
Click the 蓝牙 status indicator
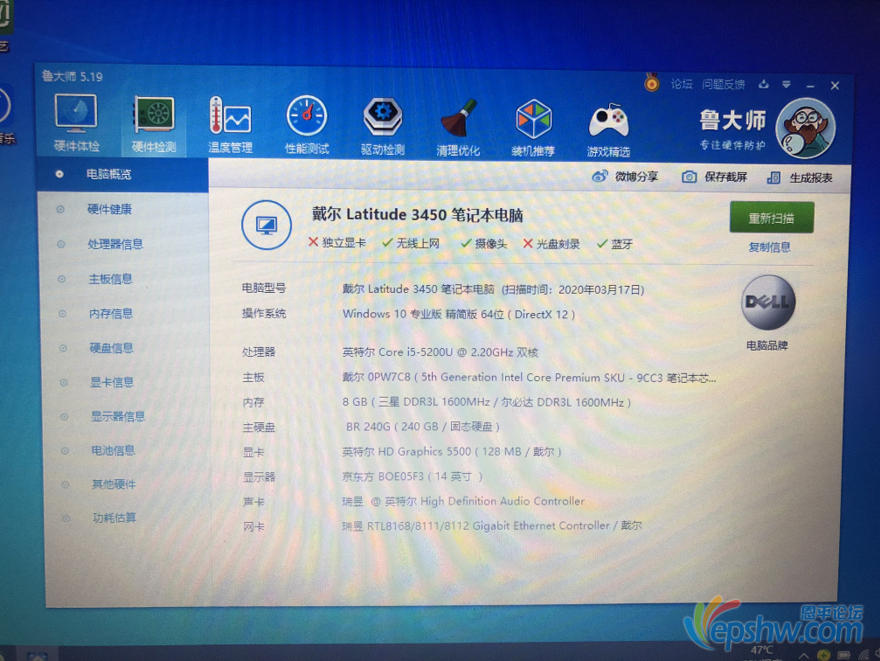(615, 244)
